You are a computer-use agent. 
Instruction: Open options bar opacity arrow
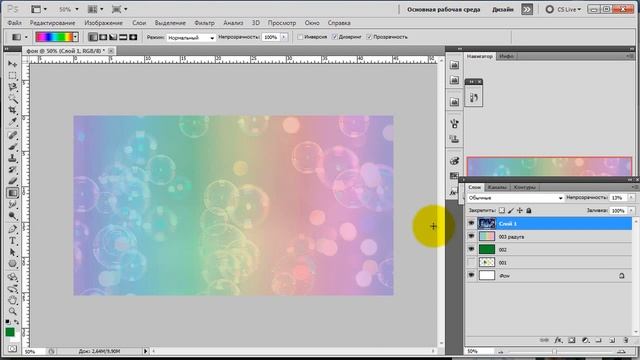click(284, 37)
